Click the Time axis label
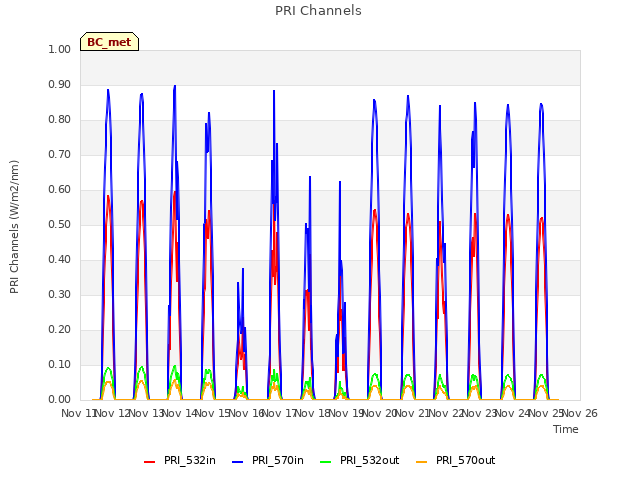640x480 pixels. [x=566, y=429]
